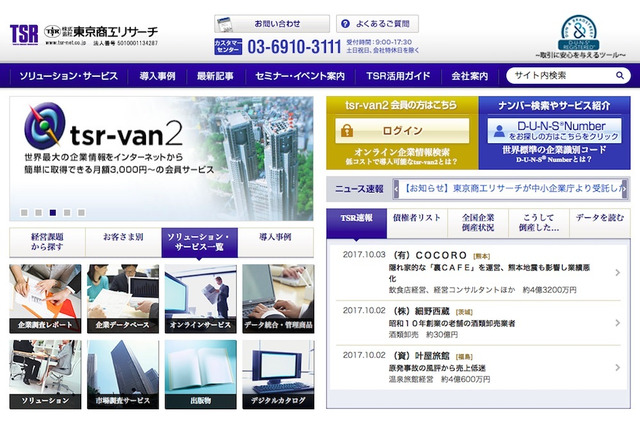Click the padlock icon on the login button
640x426 pixels.
pos(347,131)
